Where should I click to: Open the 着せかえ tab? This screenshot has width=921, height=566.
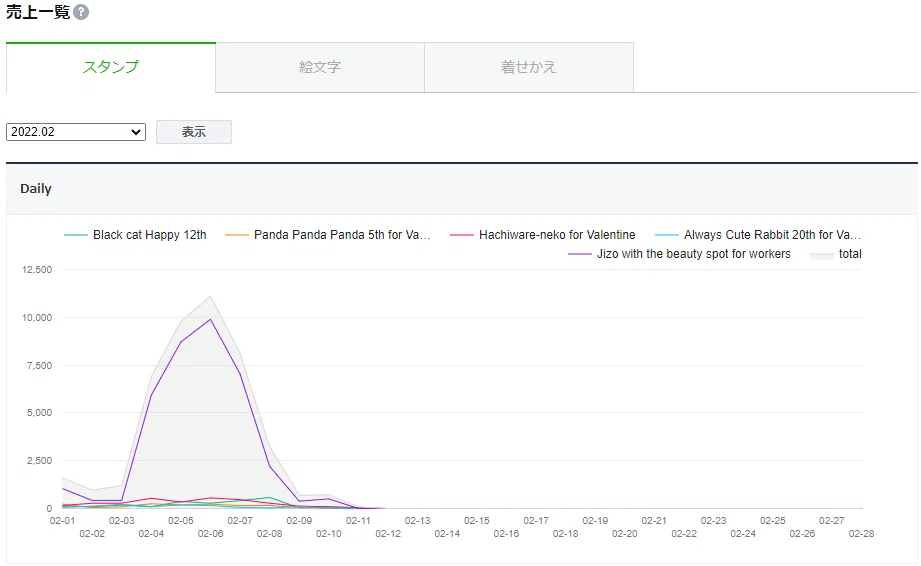coord(529,67)
